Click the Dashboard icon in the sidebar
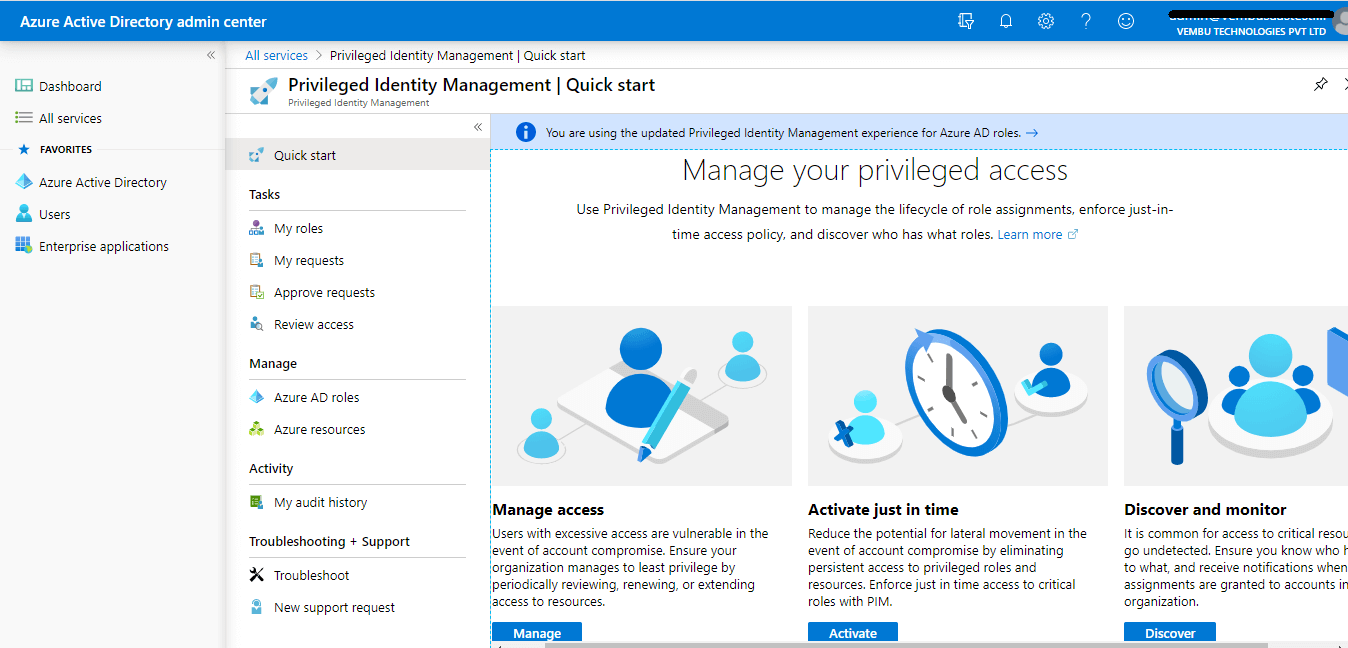Viewport: 1348px width, 648px height. (x=24, y=86)
